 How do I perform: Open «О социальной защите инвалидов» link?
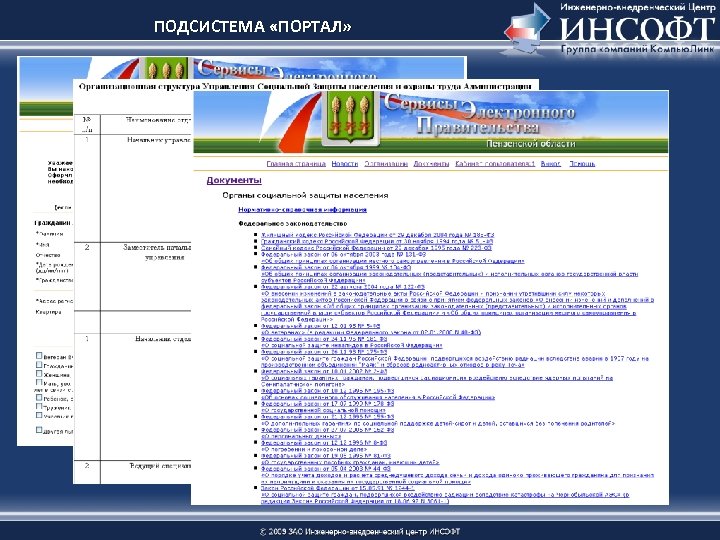352,345
